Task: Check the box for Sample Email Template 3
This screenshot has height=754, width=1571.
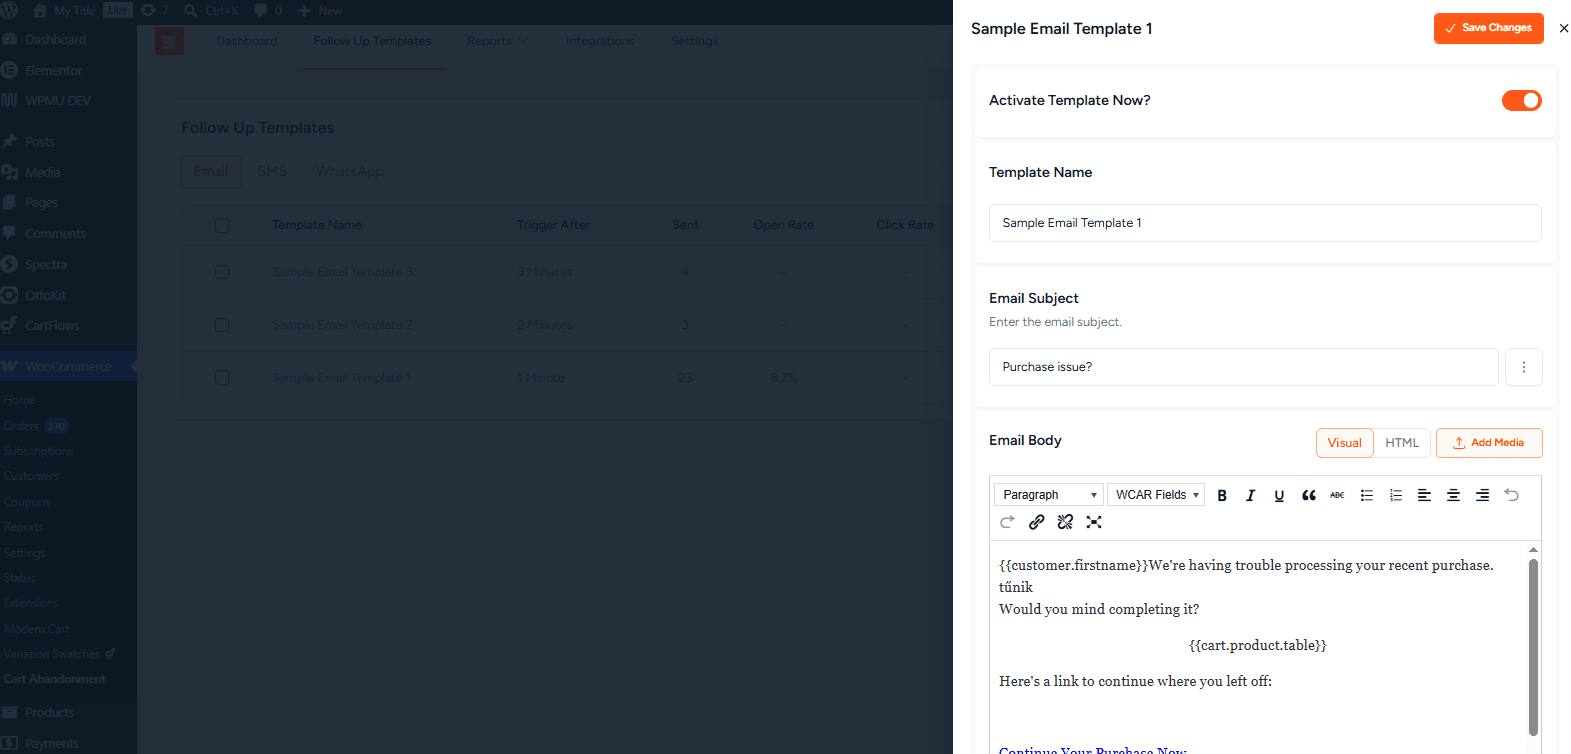Action: [222, 272]
